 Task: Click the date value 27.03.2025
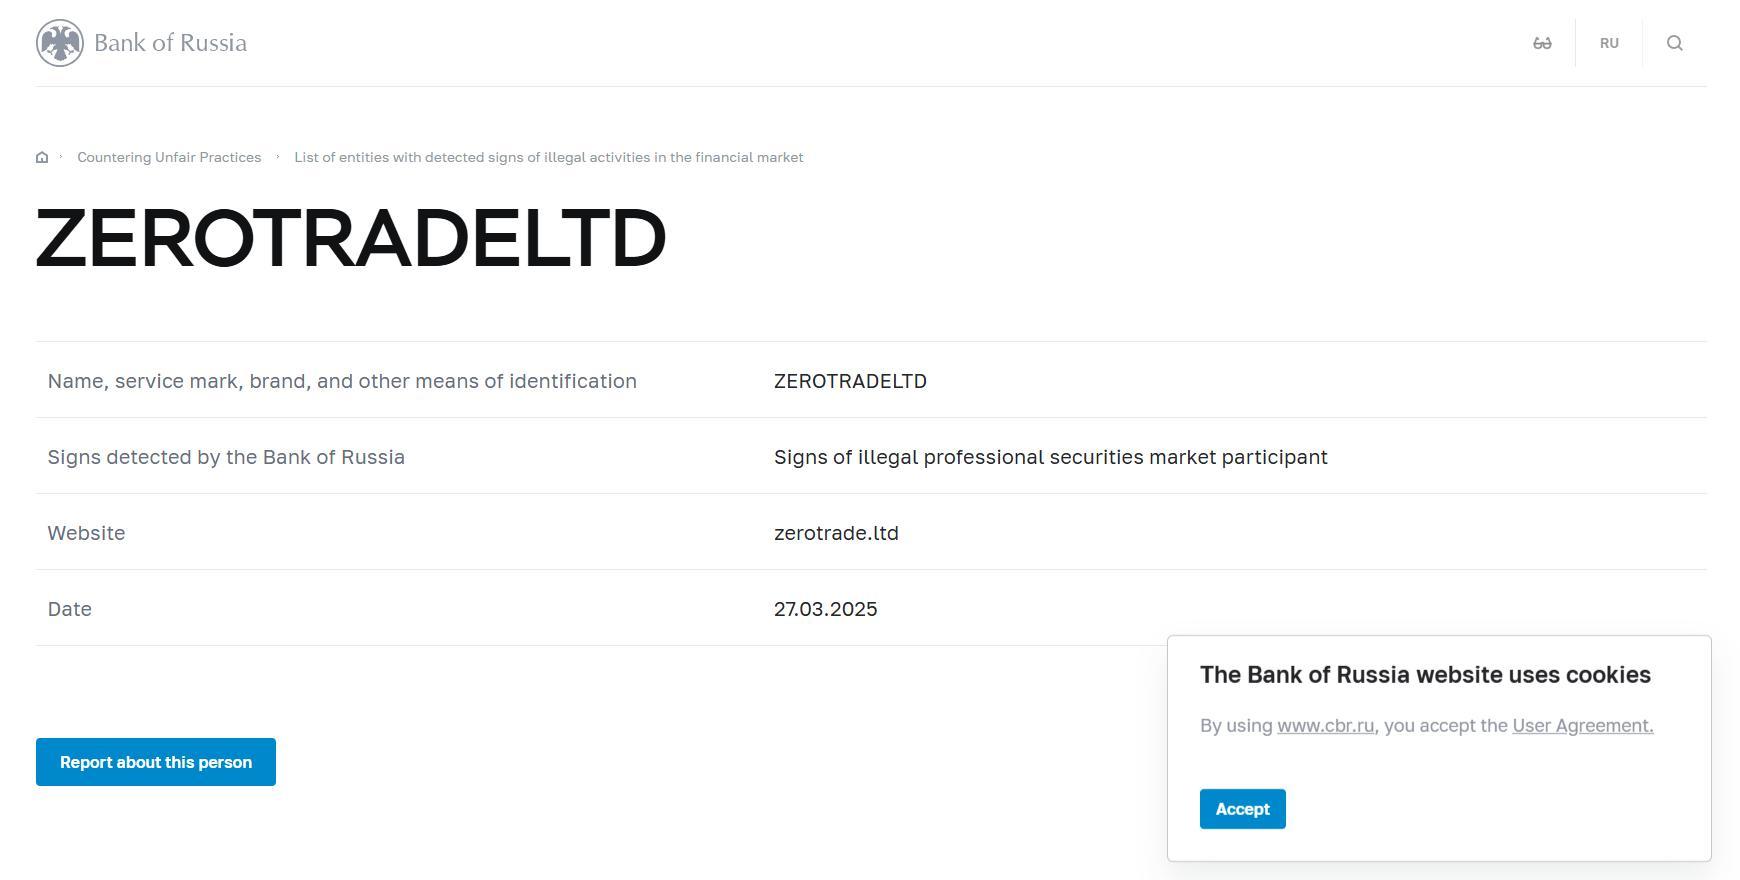(825, 609)
